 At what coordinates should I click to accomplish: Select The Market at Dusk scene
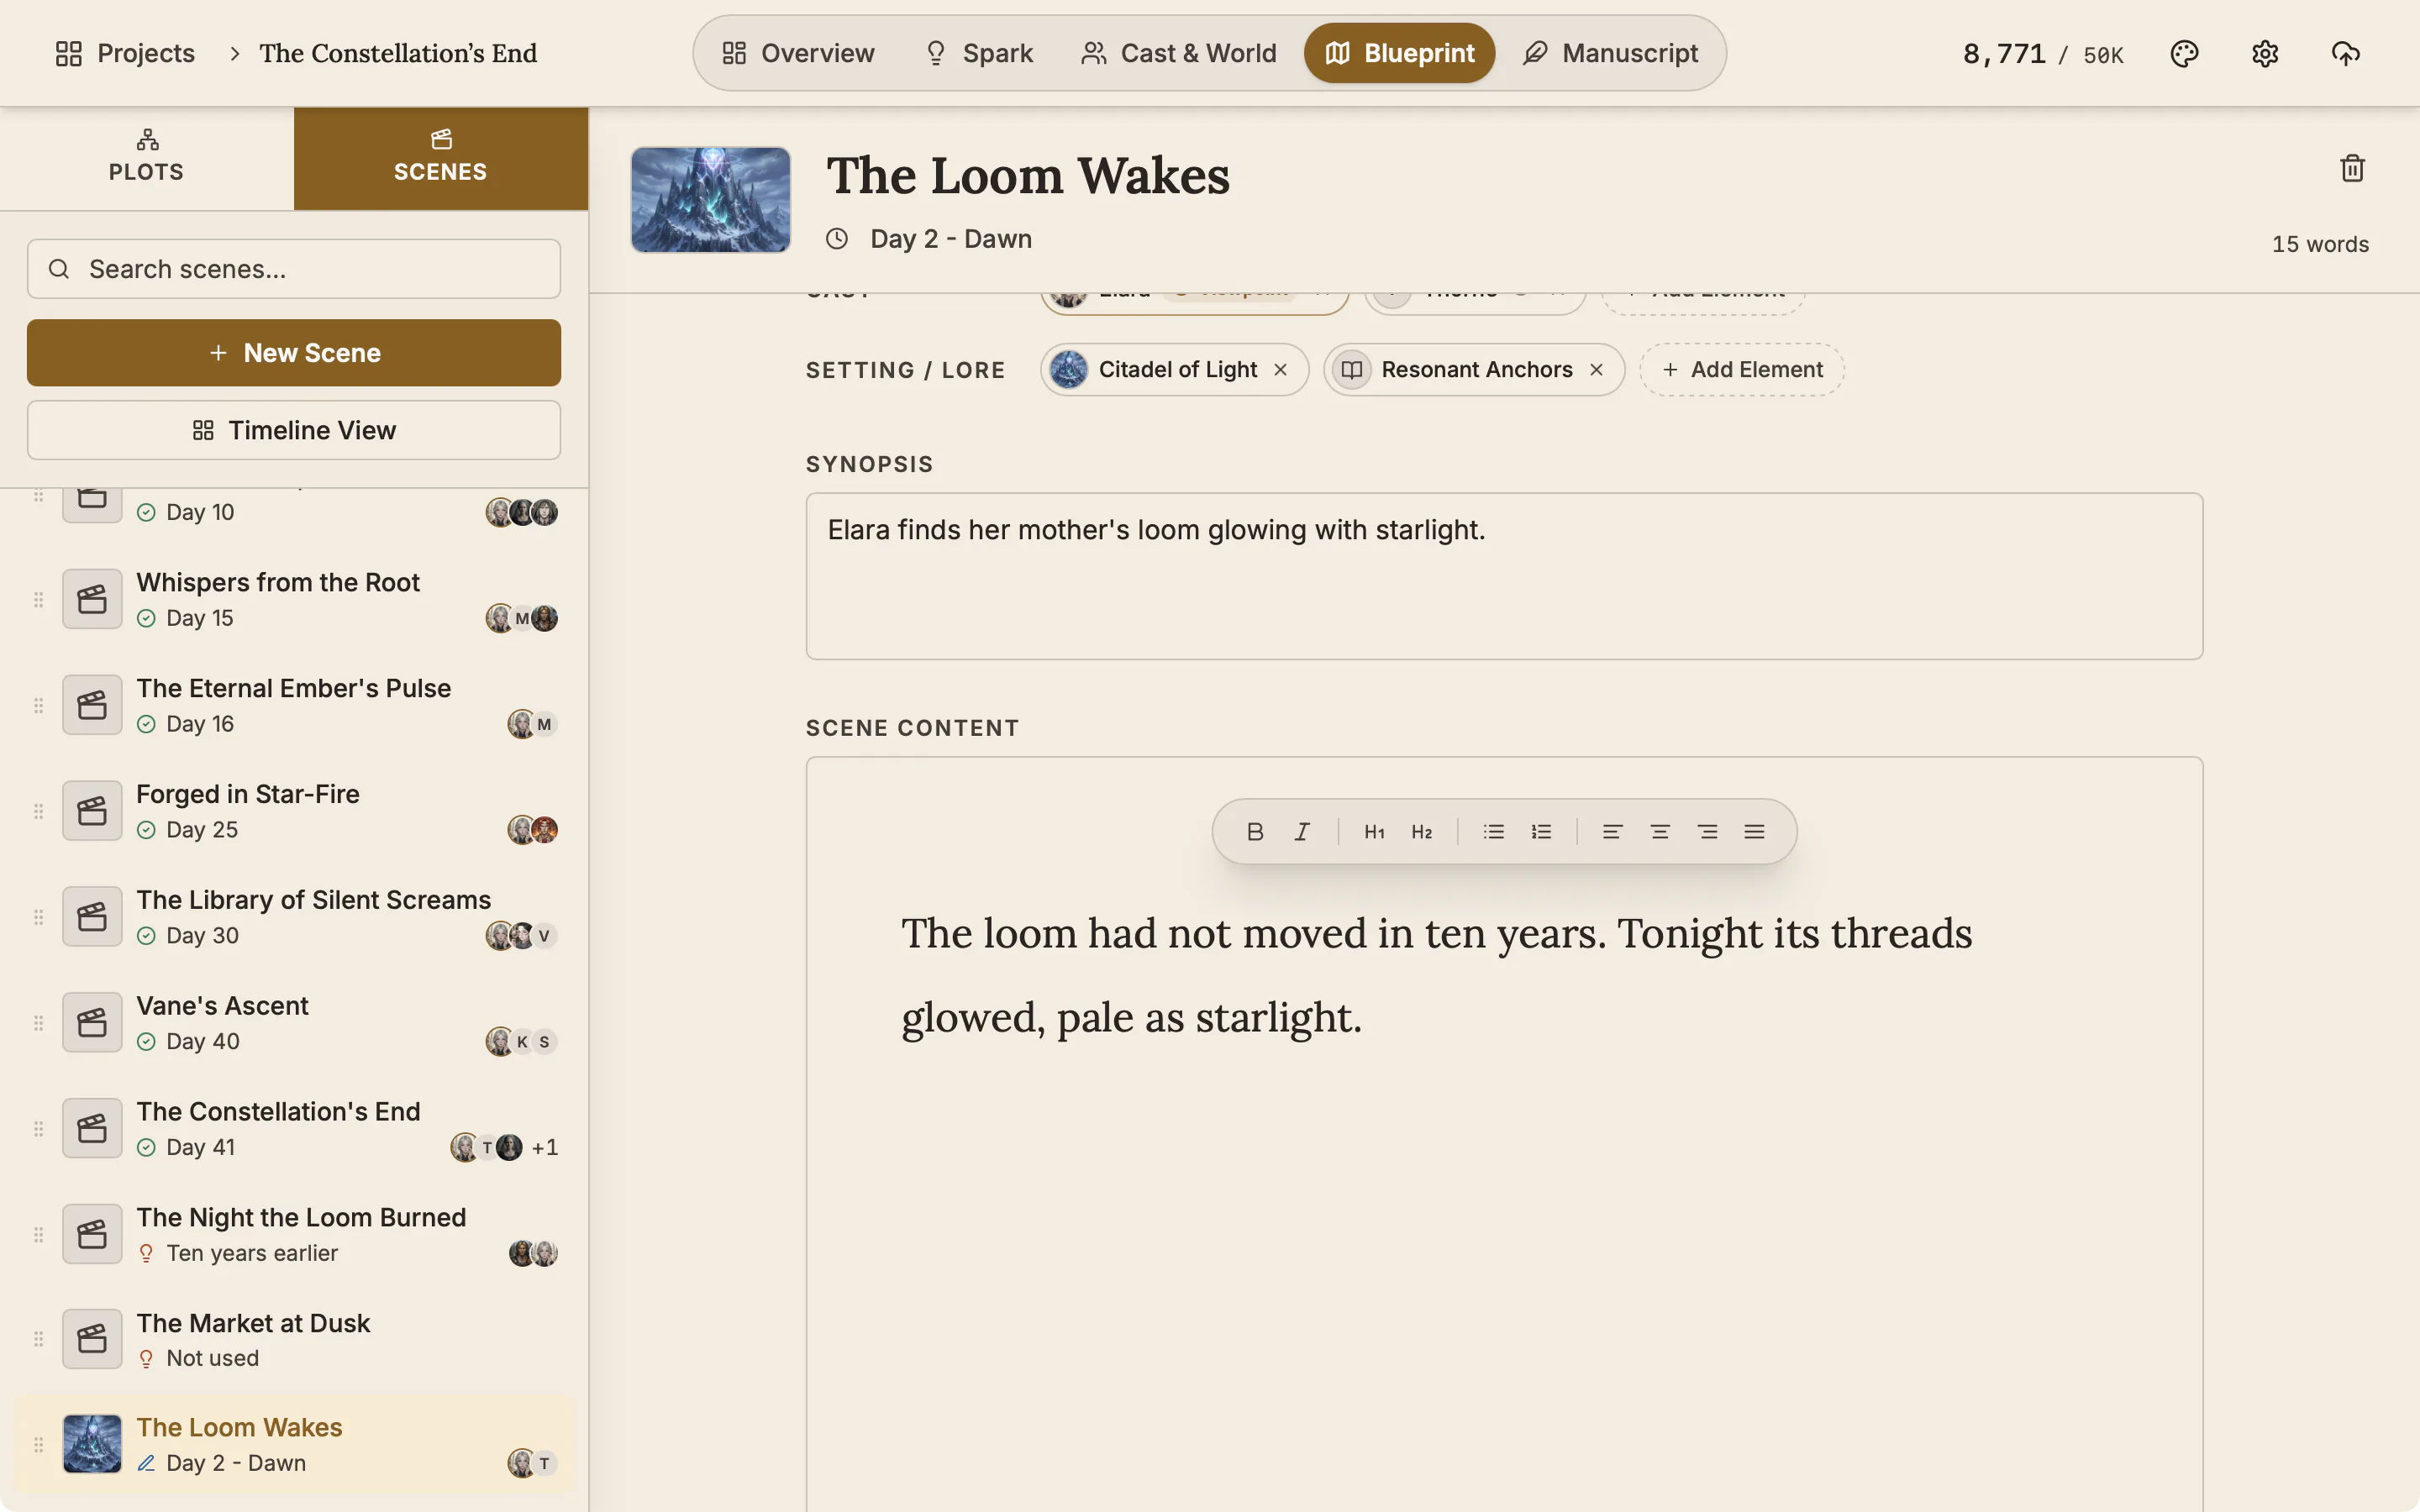tap(294, 1340)
